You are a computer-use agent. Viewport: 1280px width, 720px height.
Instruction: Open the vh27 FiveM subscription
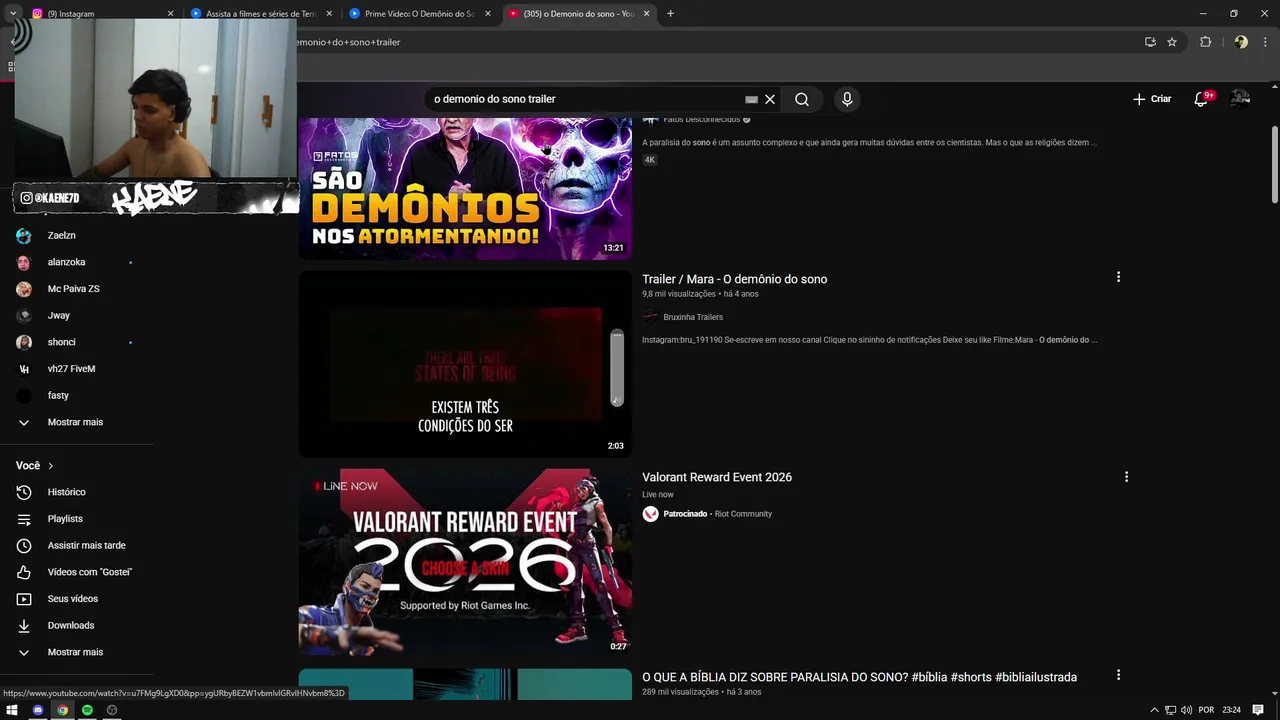(x=72, y=369)
